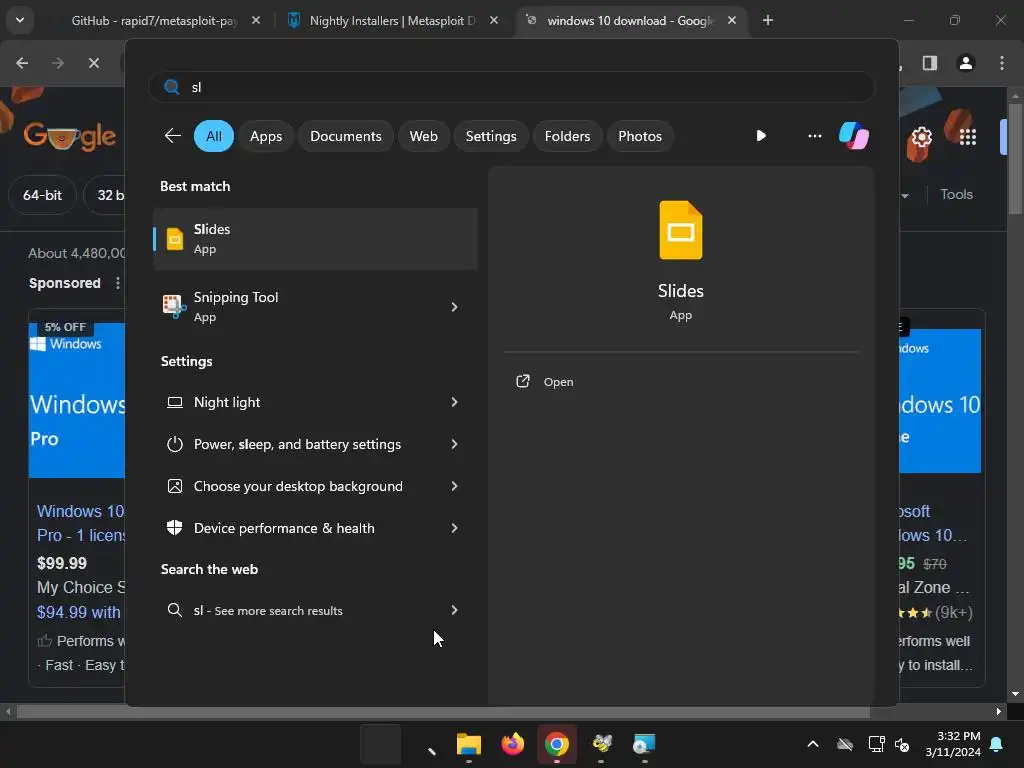Click the vertical page scrollbar thumb

1015,158
